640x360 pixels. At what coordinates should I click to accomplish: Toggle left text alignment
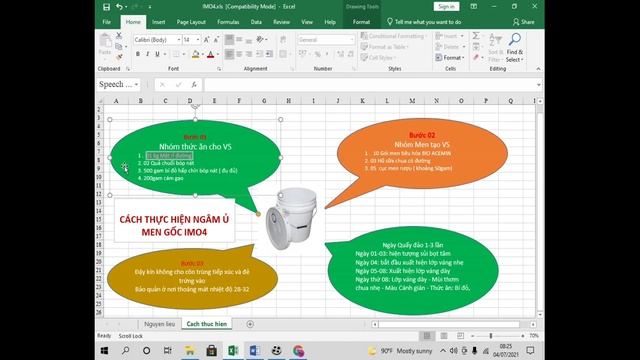[x=229, y=54]
